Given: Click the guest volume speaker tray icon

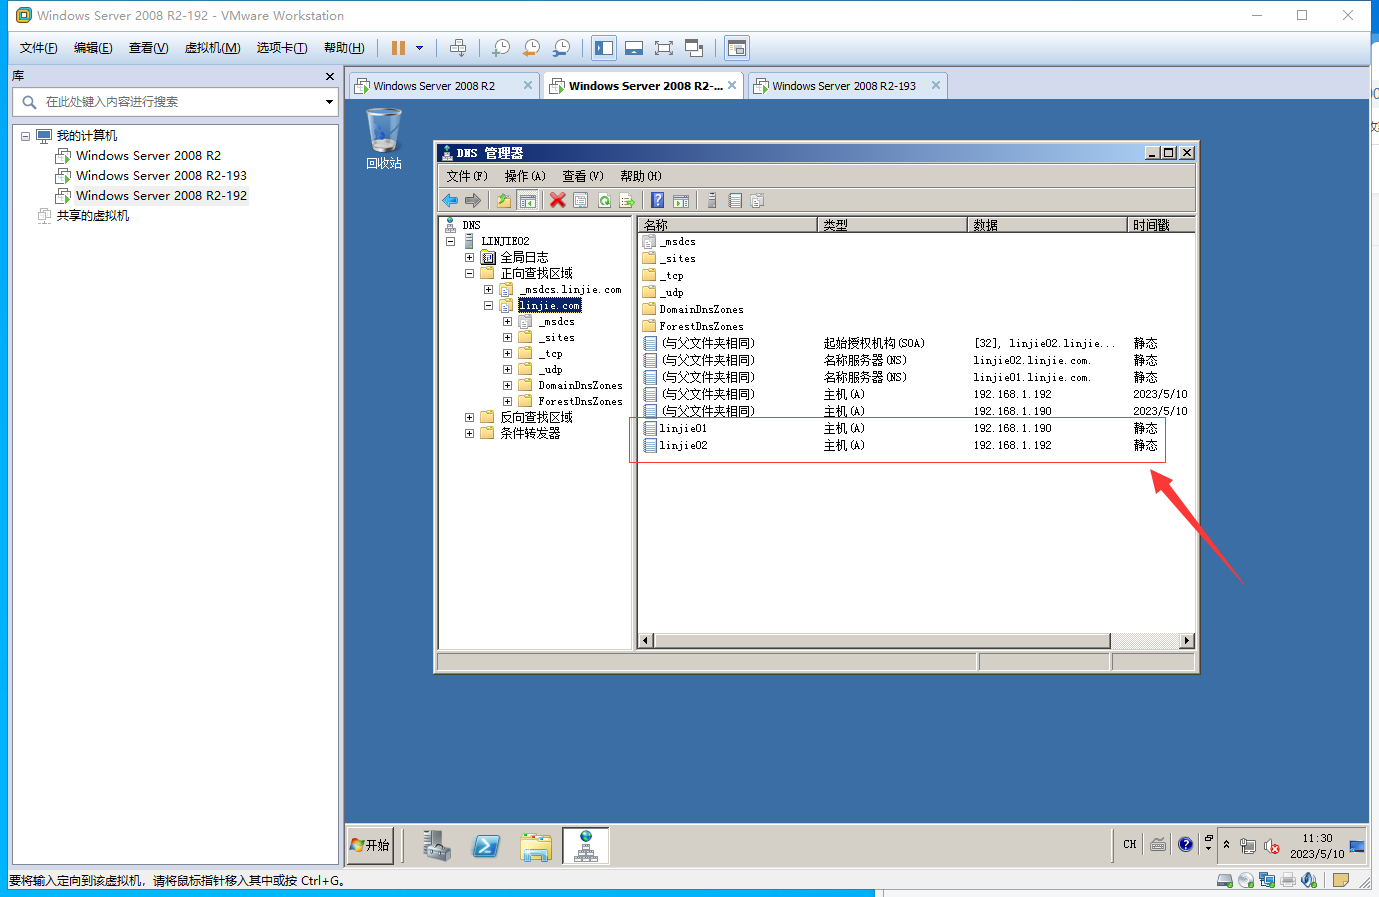Looking at the screenshot, I should [x=1272, y=846].
